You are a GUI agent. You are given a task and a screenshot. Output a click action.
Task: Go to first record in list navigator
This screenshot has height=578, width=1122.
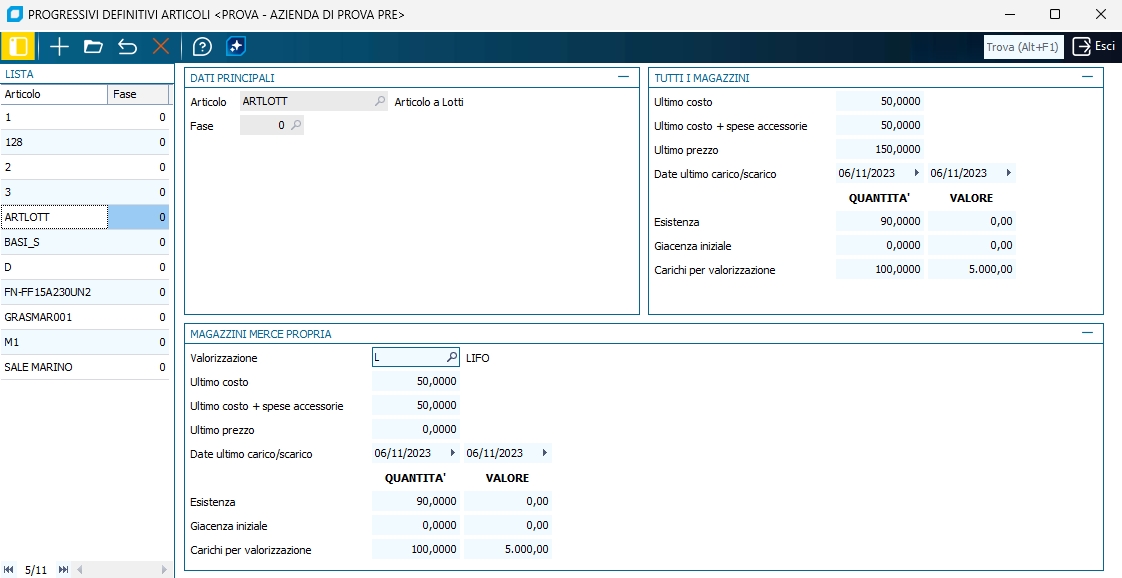[x=9, y=569]
